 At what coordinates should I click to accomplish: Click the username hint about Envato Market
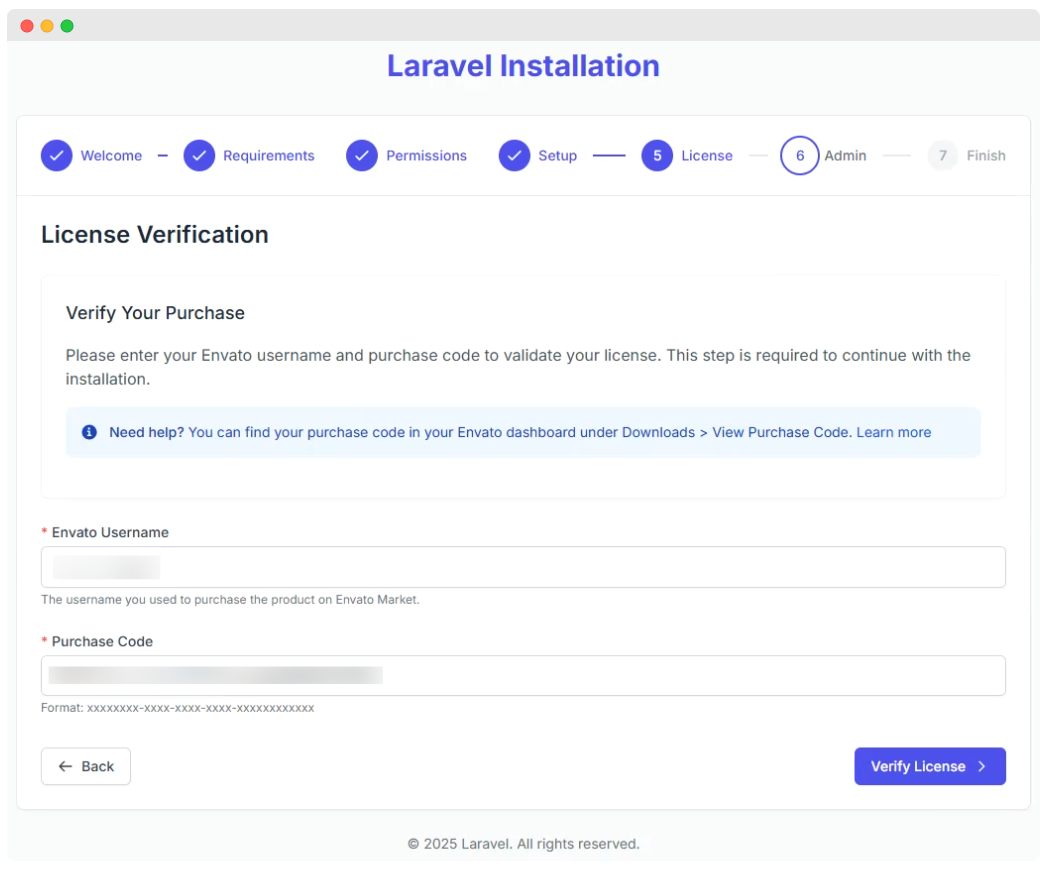point(230,600)
